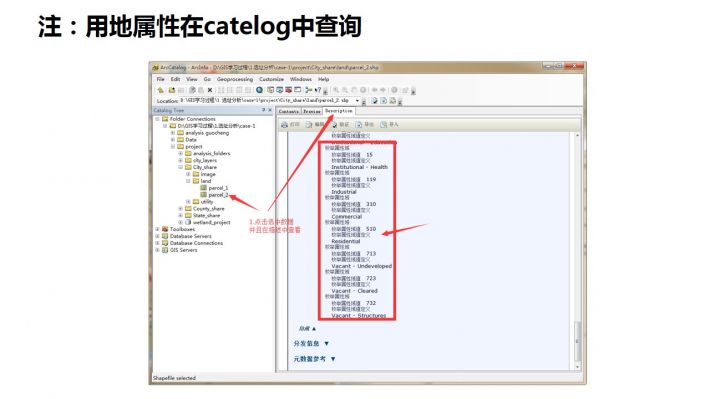The width and height of the screenshot is (710, 399).
Task: Switch to the Contents tab
Action: (x=289, y=111)
